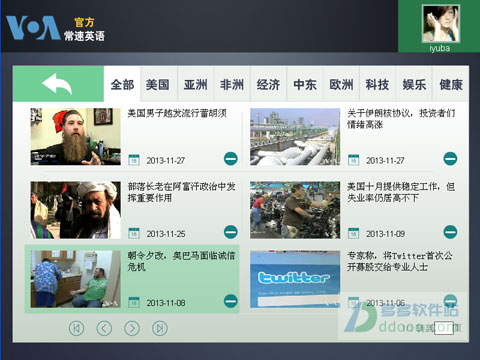Click the iyuba username label

440,48
